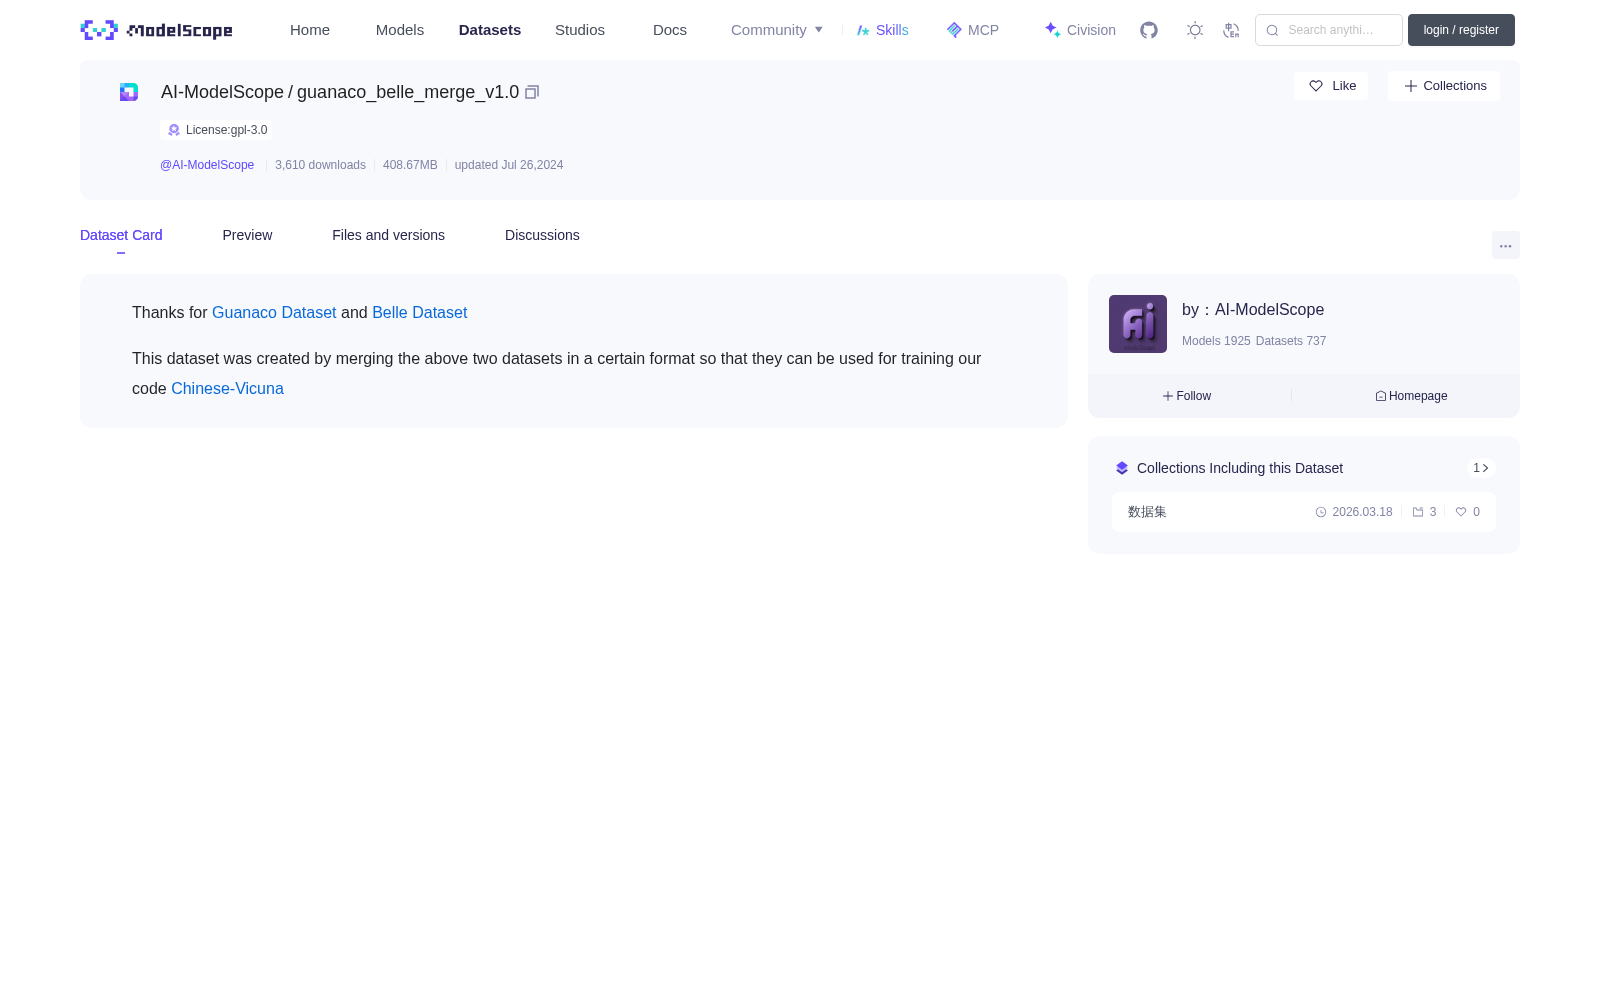Follow the AI-ModelScope organization
The width and height of the screenshot is (1600, 1000).
point(1187,396)
